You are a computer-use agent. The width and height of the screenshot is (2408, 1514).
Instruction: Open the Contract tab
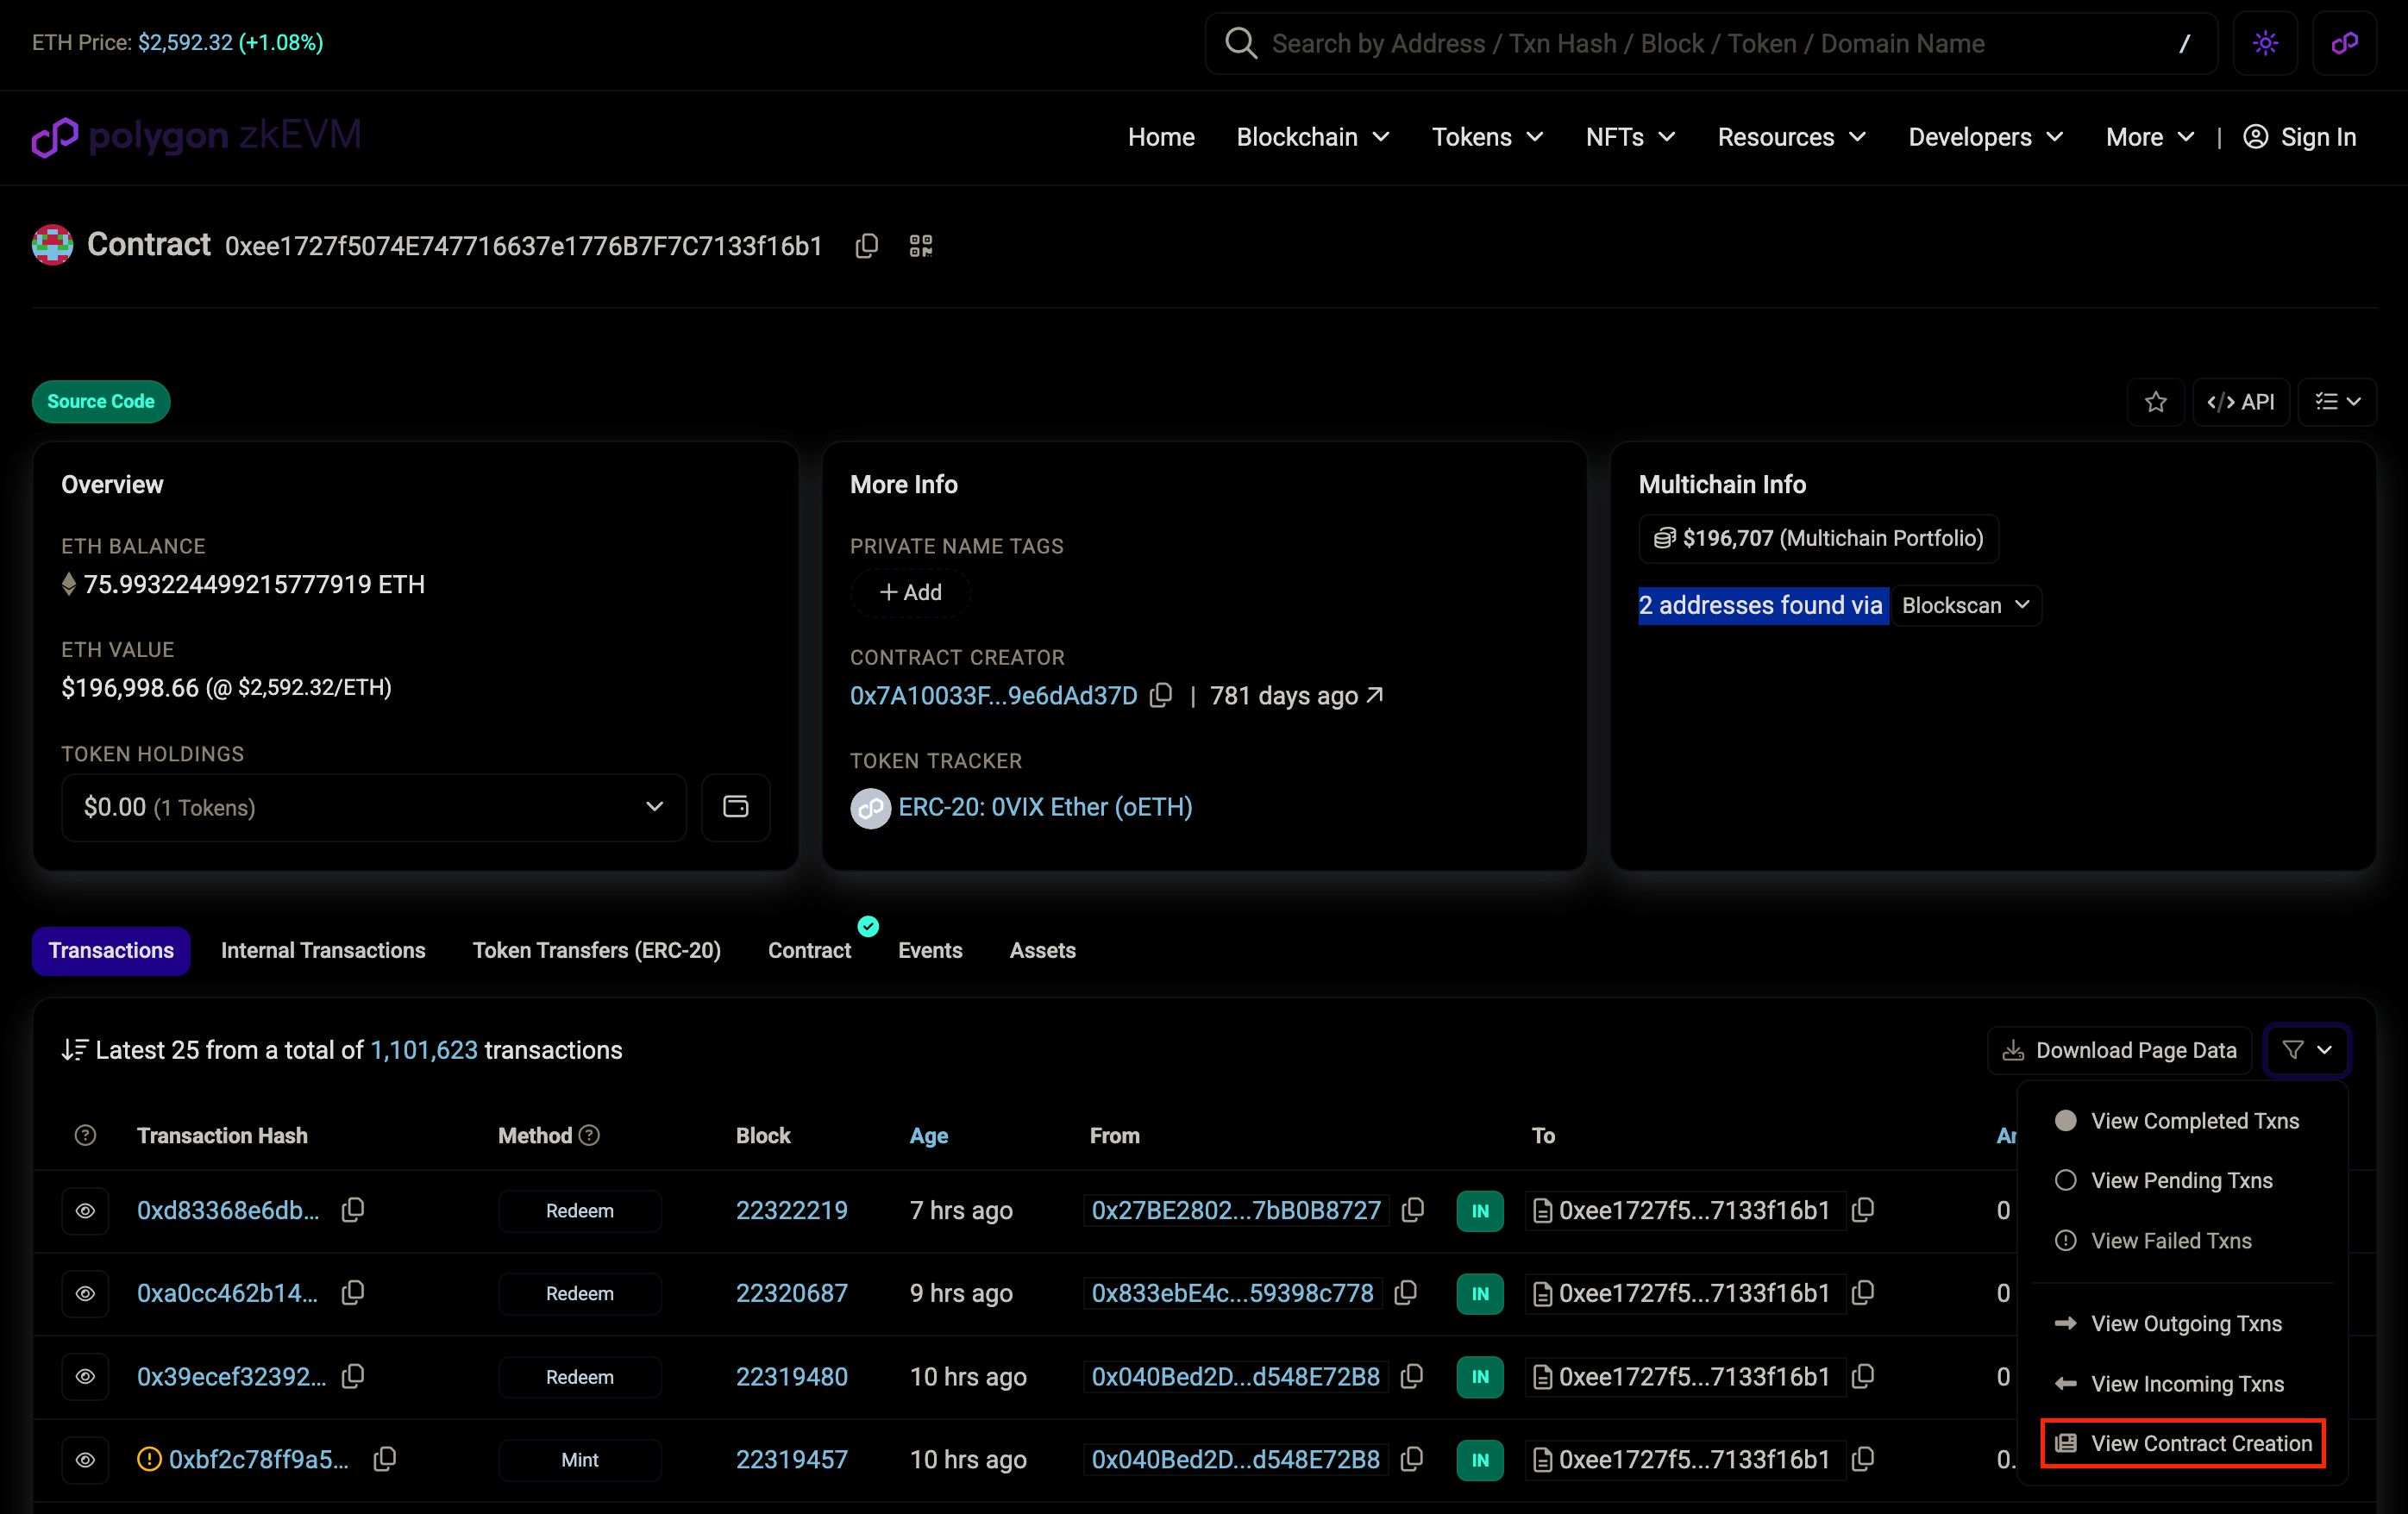pos(810,950)
